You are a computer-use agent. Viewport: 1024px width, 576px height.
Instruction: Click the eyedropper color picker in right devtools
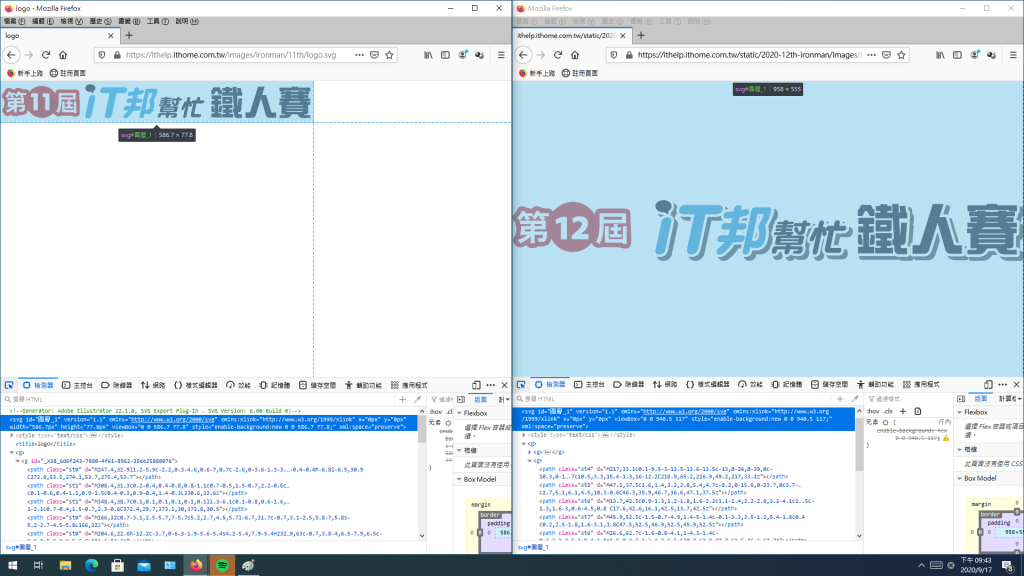pyautogui.click(x=855, y=398)
